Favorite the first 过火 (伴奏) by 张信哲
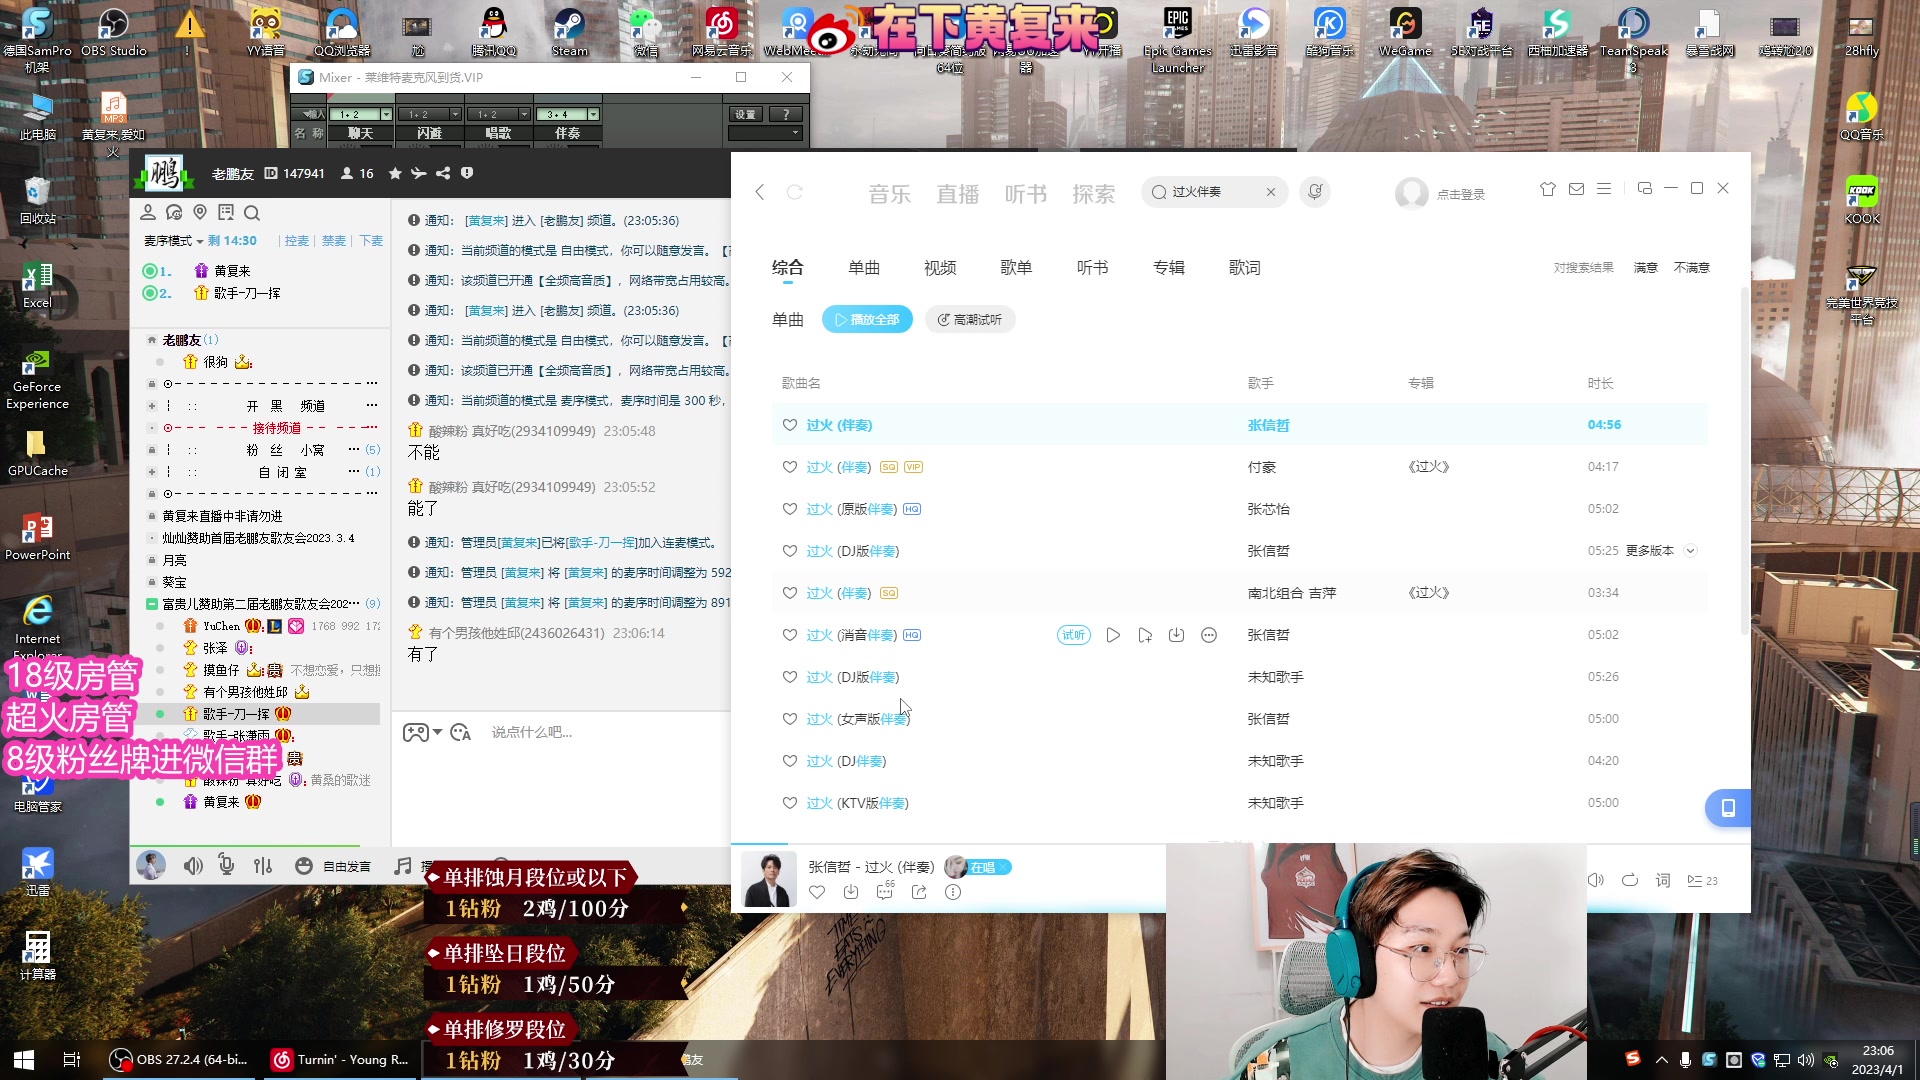 click(790, 425)
